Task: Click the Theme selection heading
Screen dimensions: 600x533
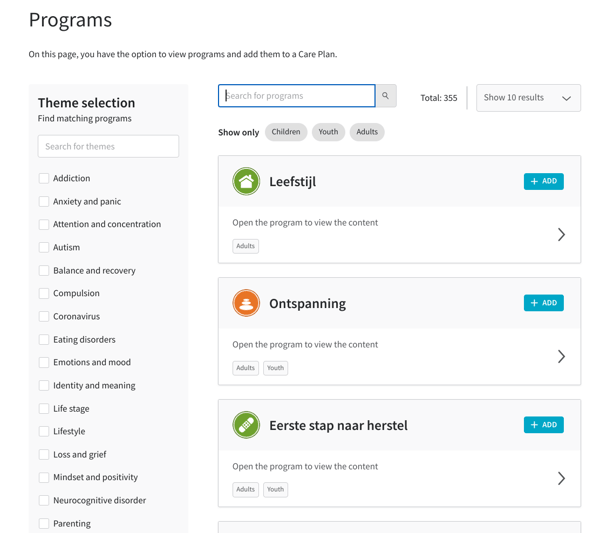Action: (x=86, y=103)
